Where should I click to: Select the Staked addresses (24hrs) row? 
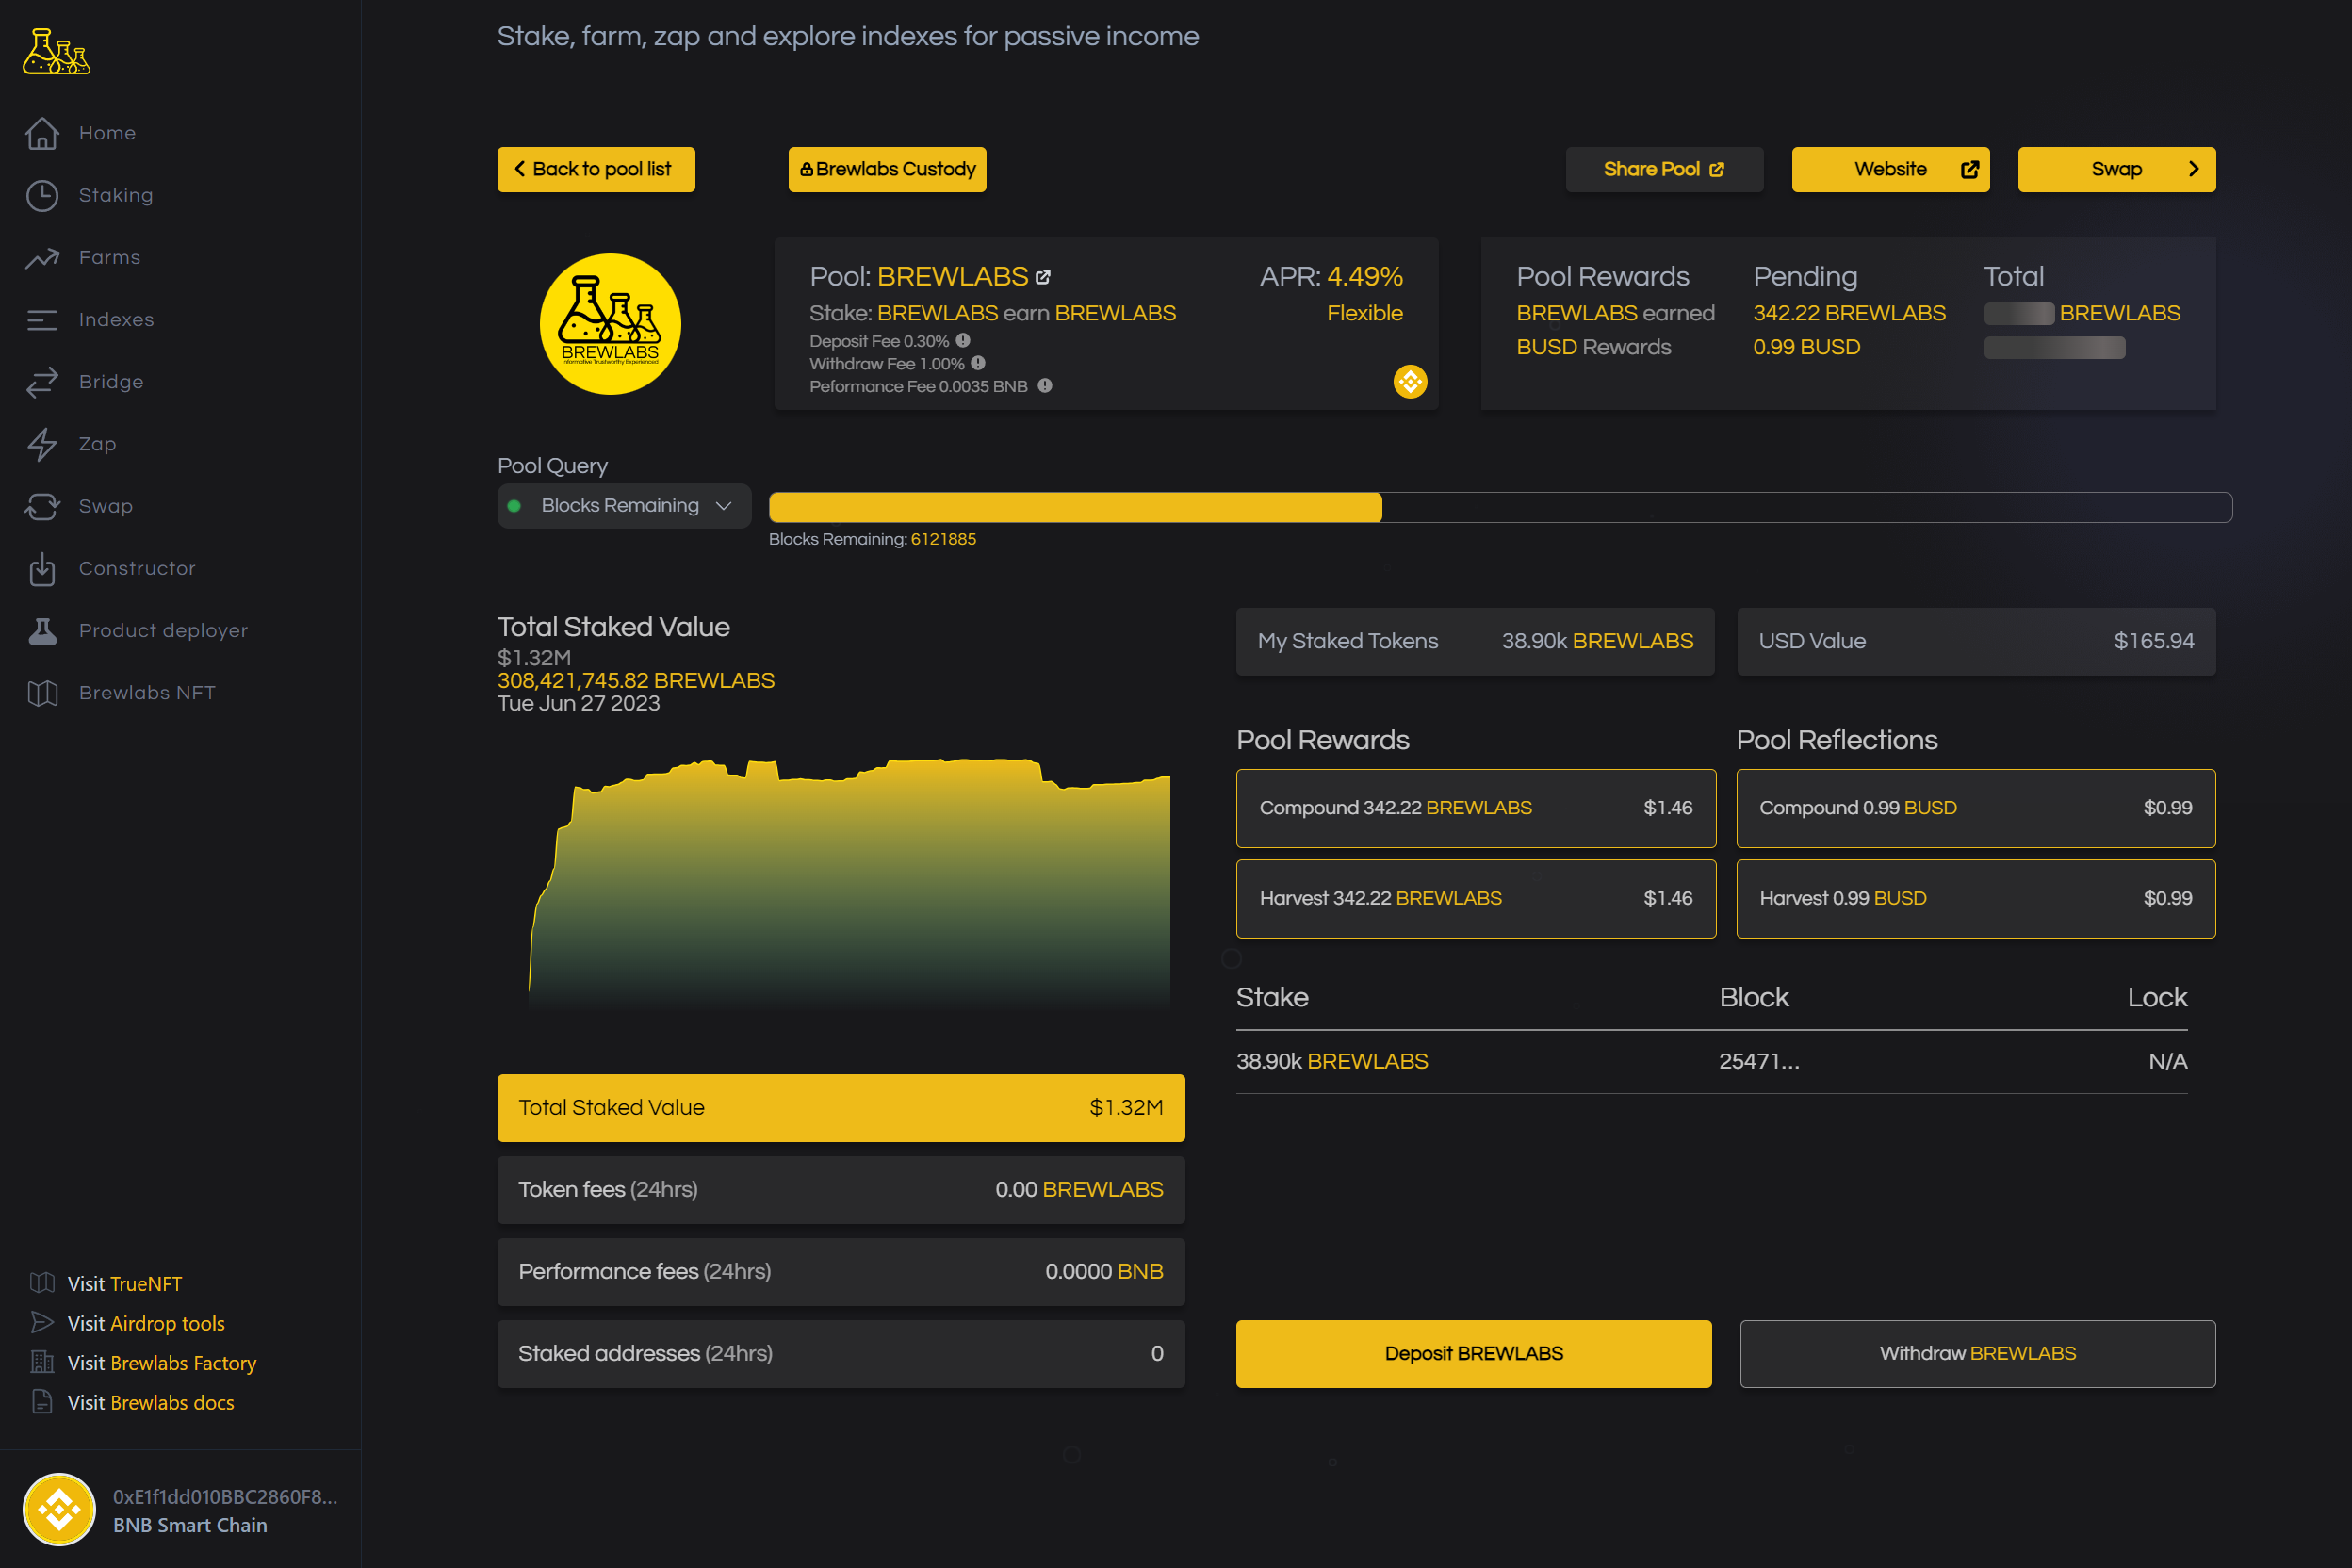click(841, 1354)
